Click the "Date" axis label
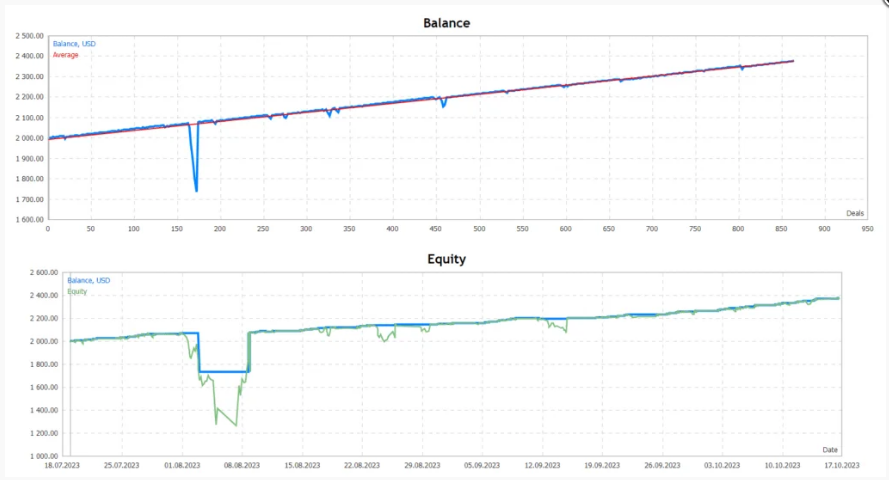 (x=830, y=450)
